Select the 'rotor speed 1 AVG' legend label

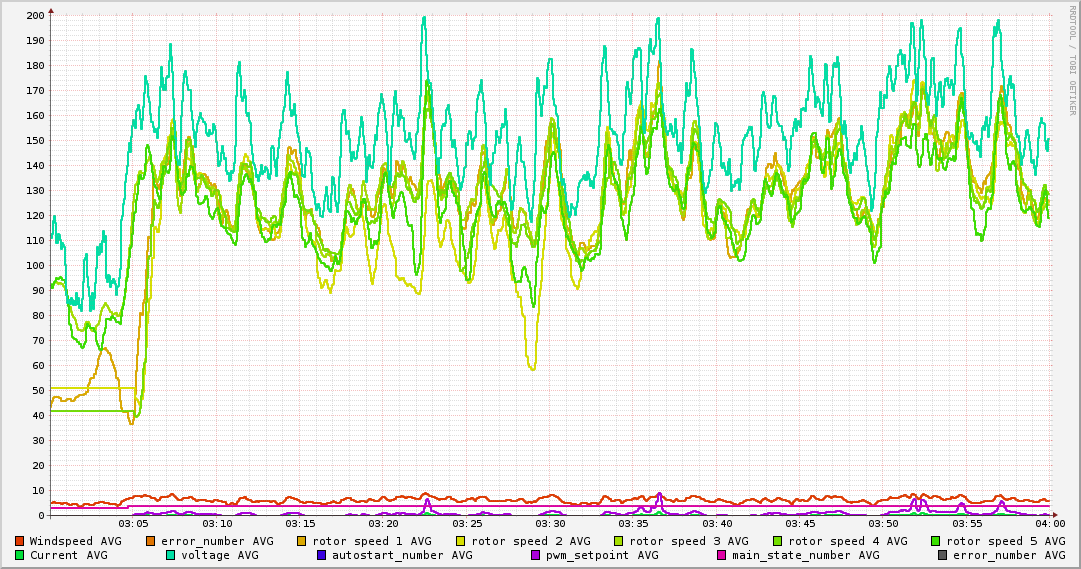(372, 542)
